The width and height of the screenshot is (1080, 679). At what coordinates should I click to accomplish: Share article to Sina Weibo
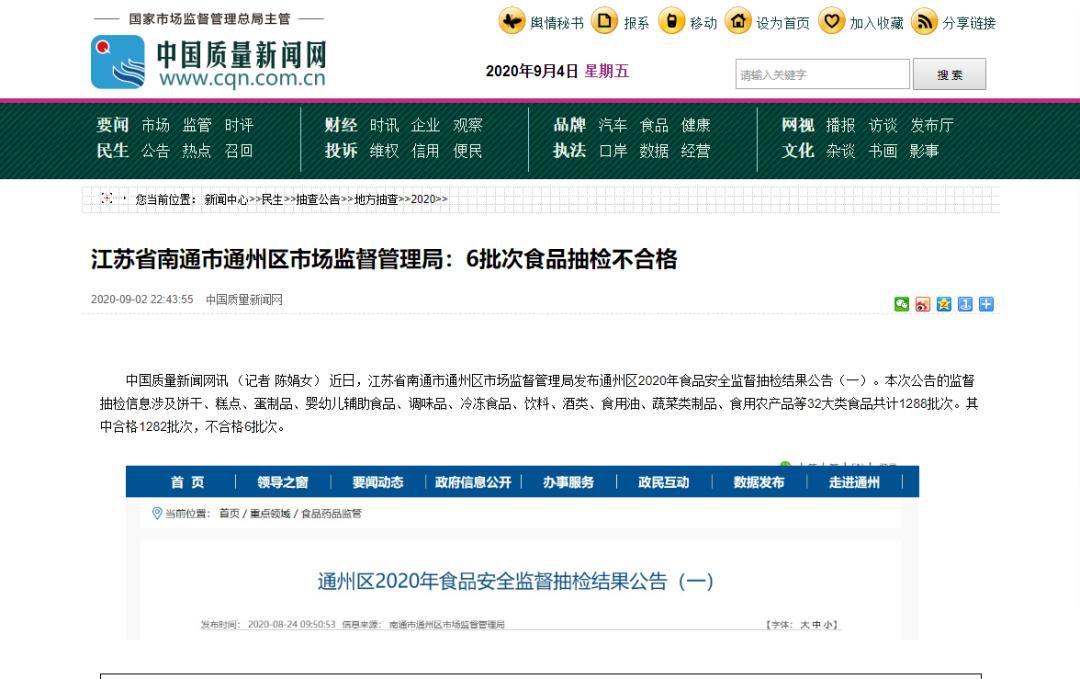[x=922, y=304]
